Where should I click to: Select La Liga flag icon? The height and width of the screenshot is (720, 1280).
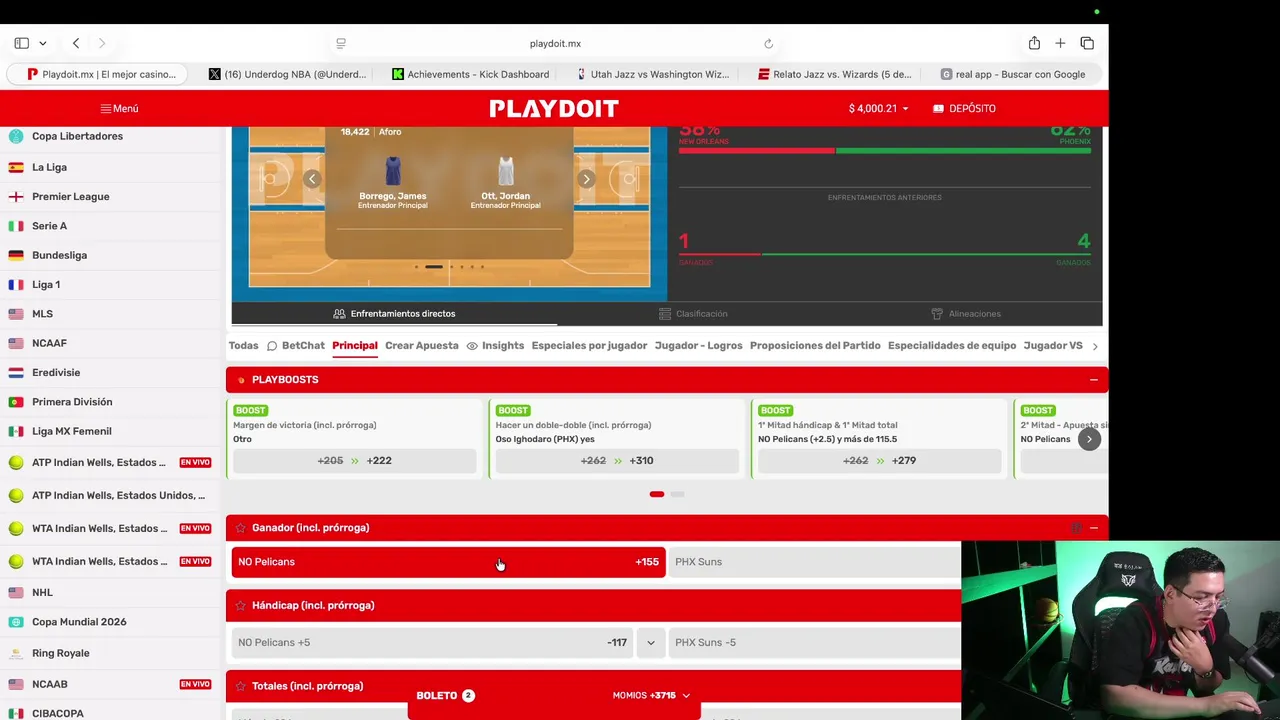tap(16, 167)
